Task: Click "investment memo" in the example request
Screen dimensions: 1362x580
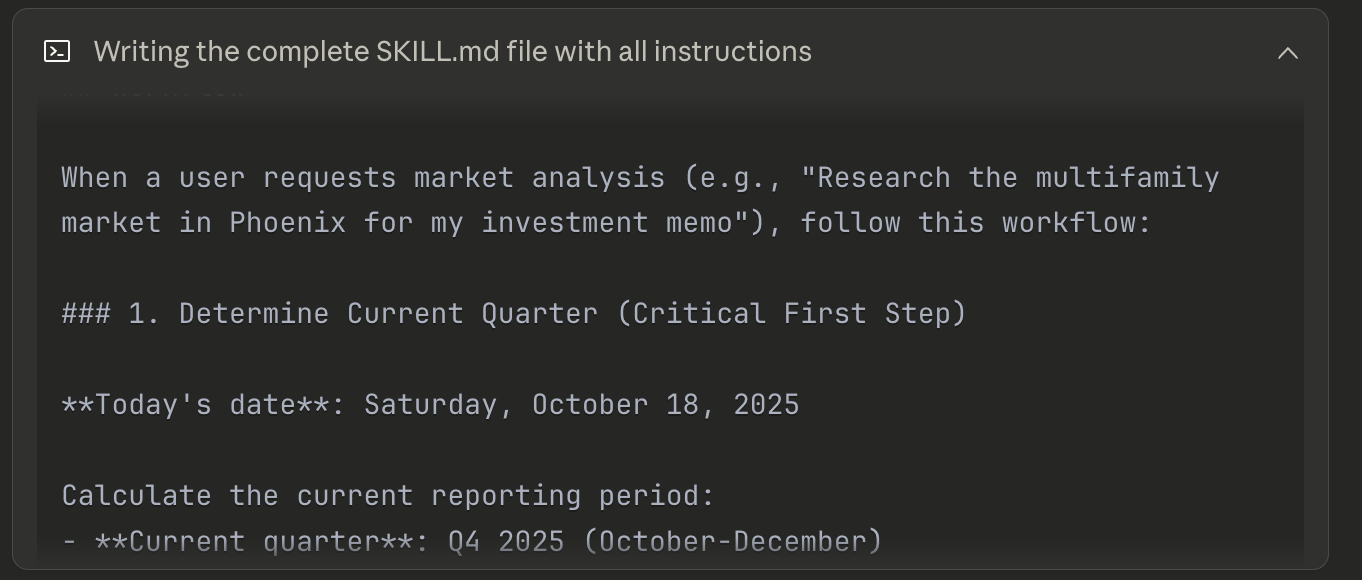Action: pos(606,222)
